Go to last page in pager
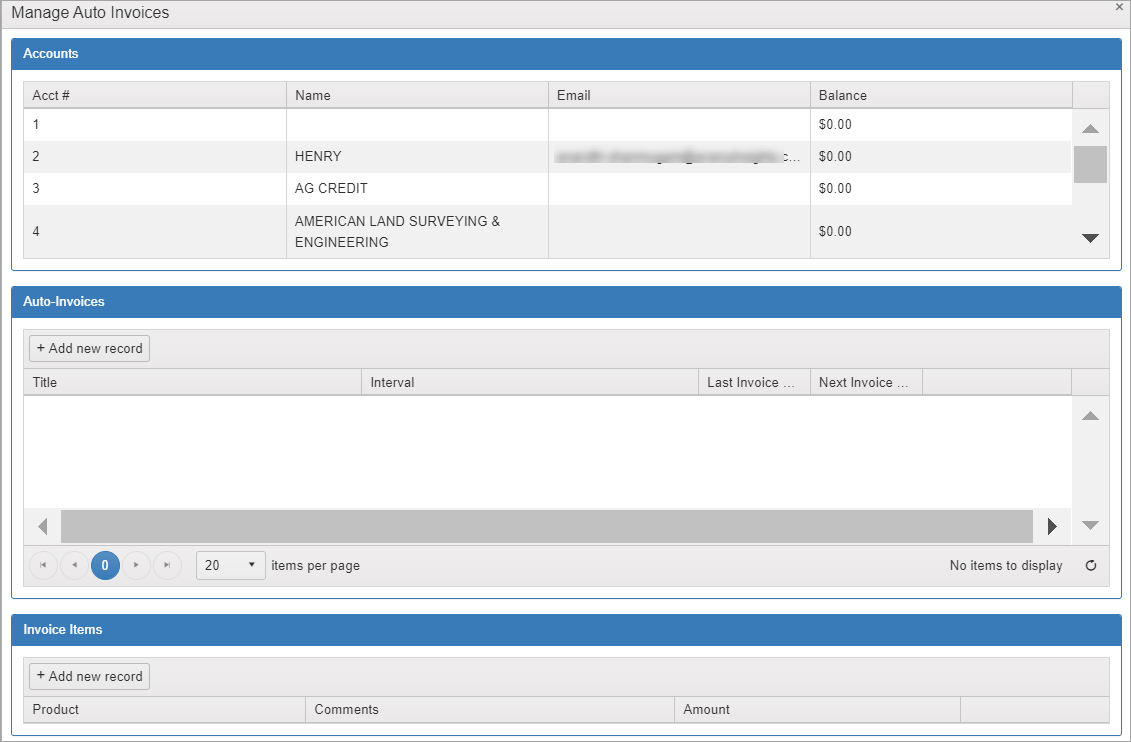Viewport: 1131px width, 742px height. pyautogui.click(x=167, y=566)
